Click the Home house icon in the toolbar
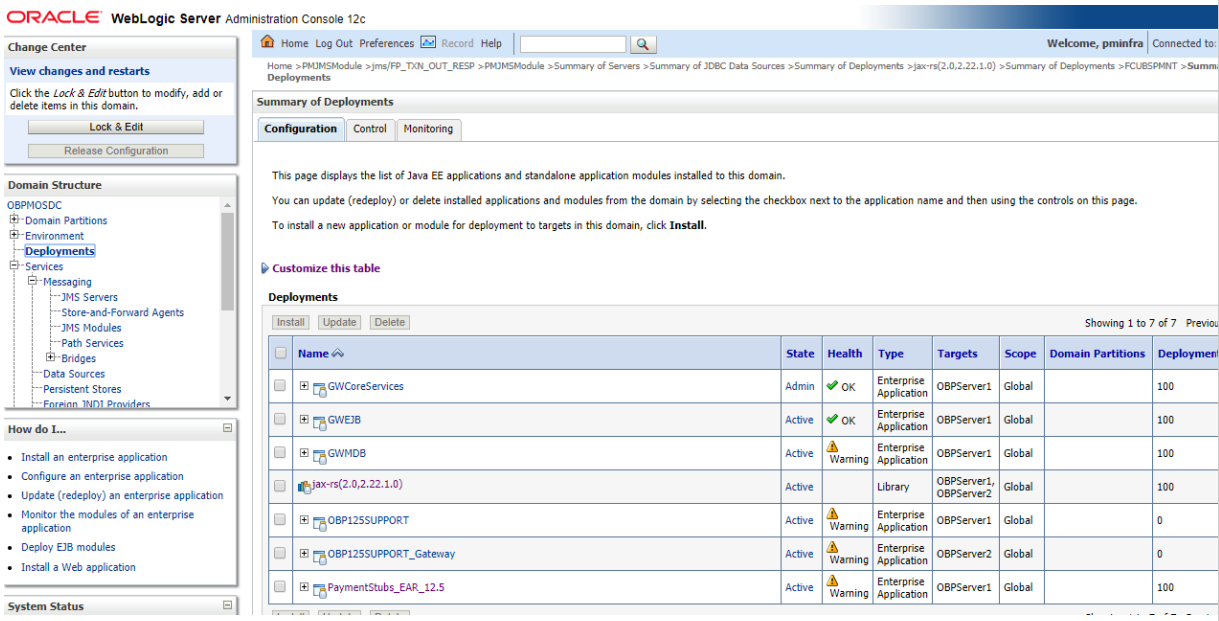The height and width of the screenshot is (621, 1219). (x=267, y=42)
